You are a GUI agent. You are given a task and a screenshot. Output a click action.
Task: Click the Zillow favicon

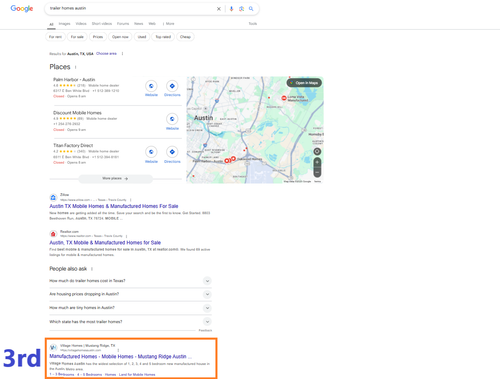click(53, 197)
